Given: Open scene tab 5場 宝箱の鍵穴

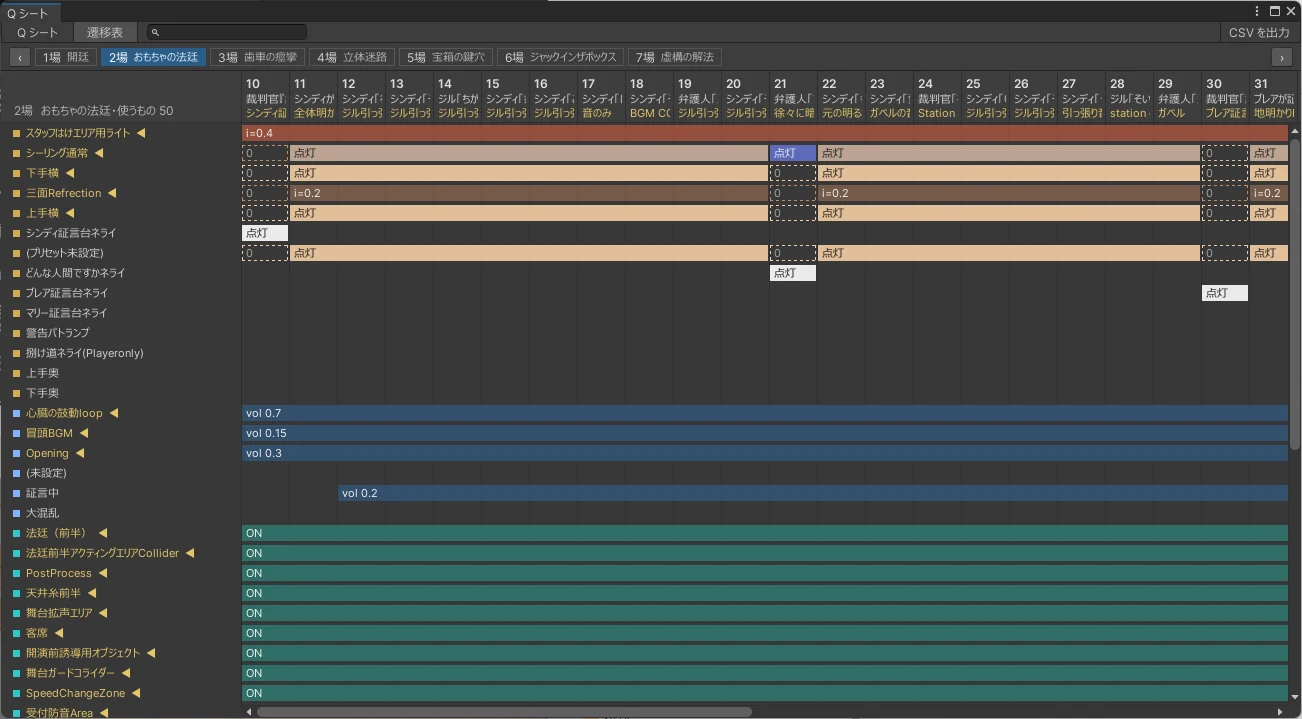Looking at the screenshot, I should tap(446, 57).
